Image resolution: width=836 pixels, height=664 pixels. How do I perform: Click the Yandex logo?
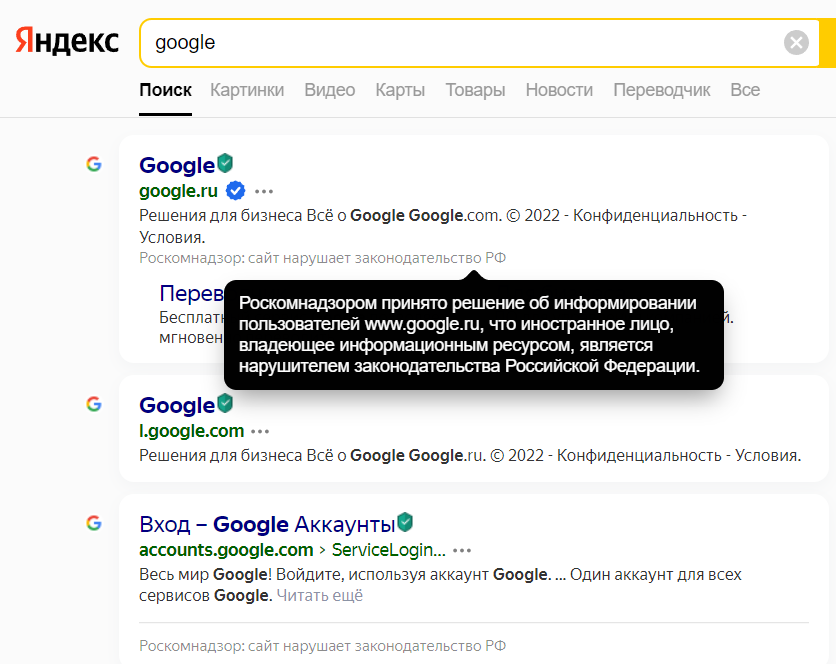[x=67, y=42]
